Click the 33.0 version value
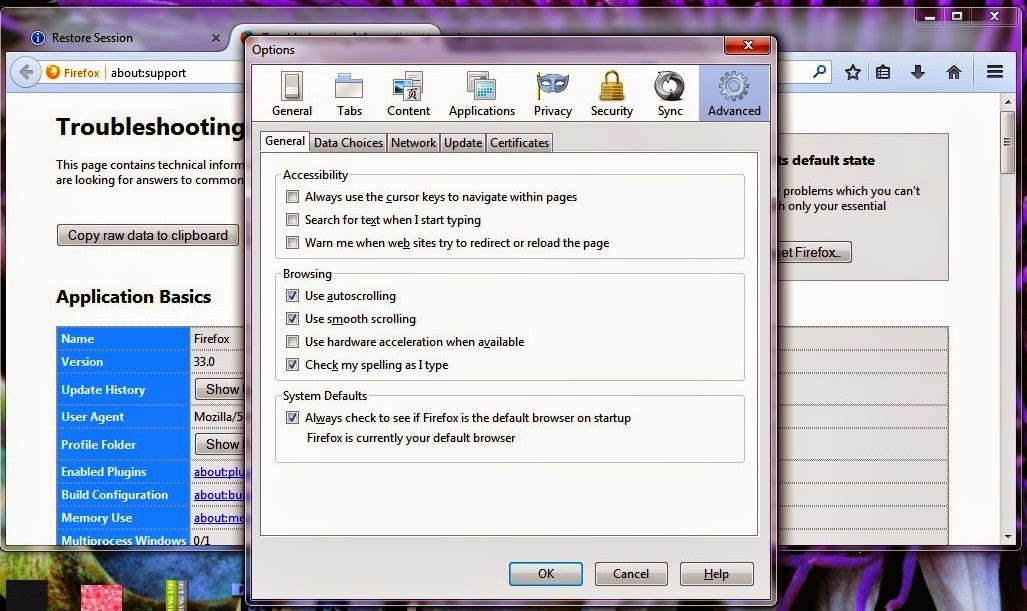The height and width of the screenshot is (611, 1027). pos(204,361)
